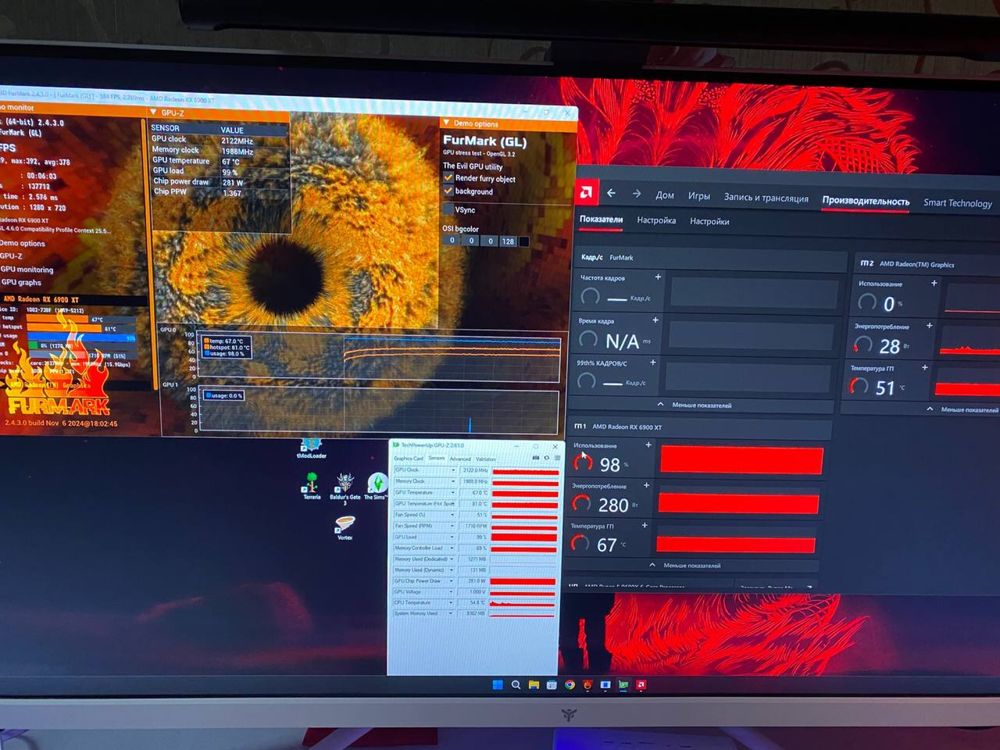Go back with the AMD Software back arrow

(x=611, y=193)
